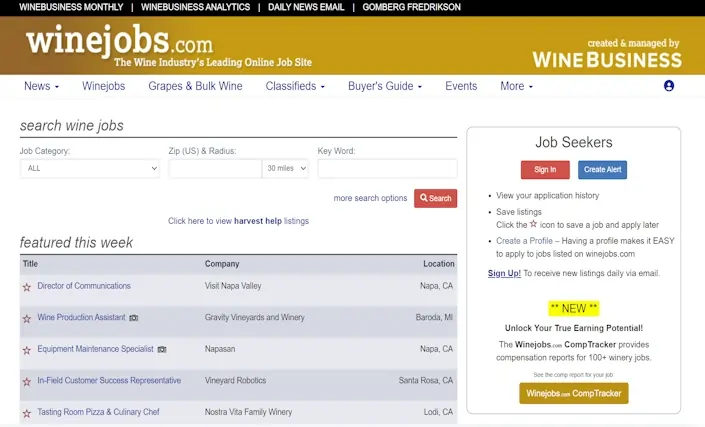Open the Director of Communications job listing
Viewport: 705px width, 427px height.
coord(84,286)
